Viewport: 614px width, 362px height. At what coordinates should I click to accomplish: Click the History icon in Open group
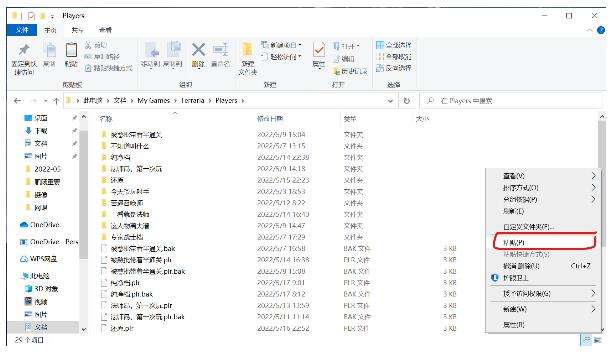coord(336,71)
